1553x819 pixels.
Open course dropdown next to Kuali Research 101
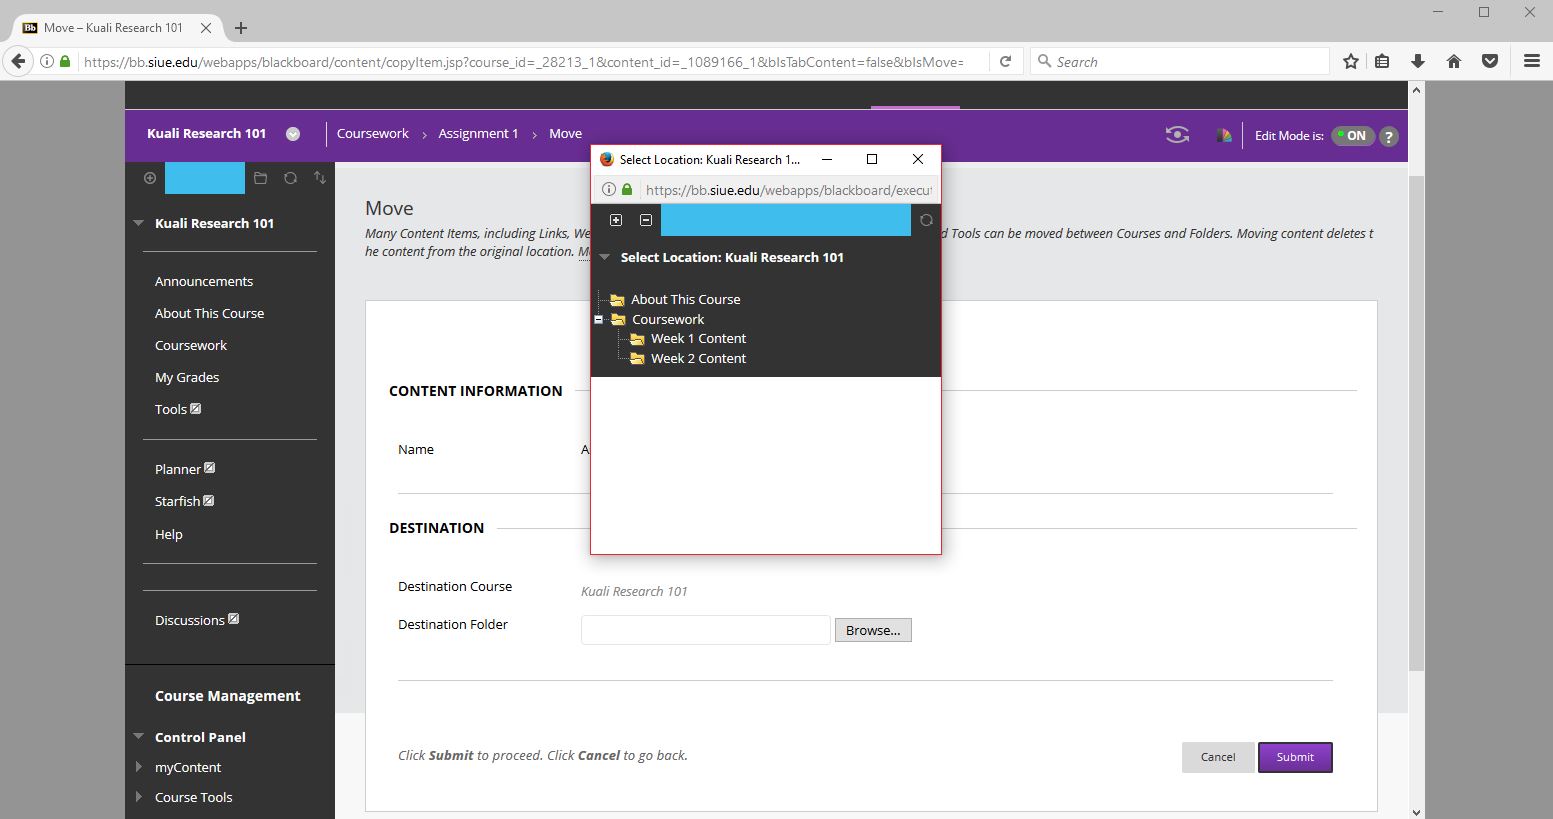point(293,134)
